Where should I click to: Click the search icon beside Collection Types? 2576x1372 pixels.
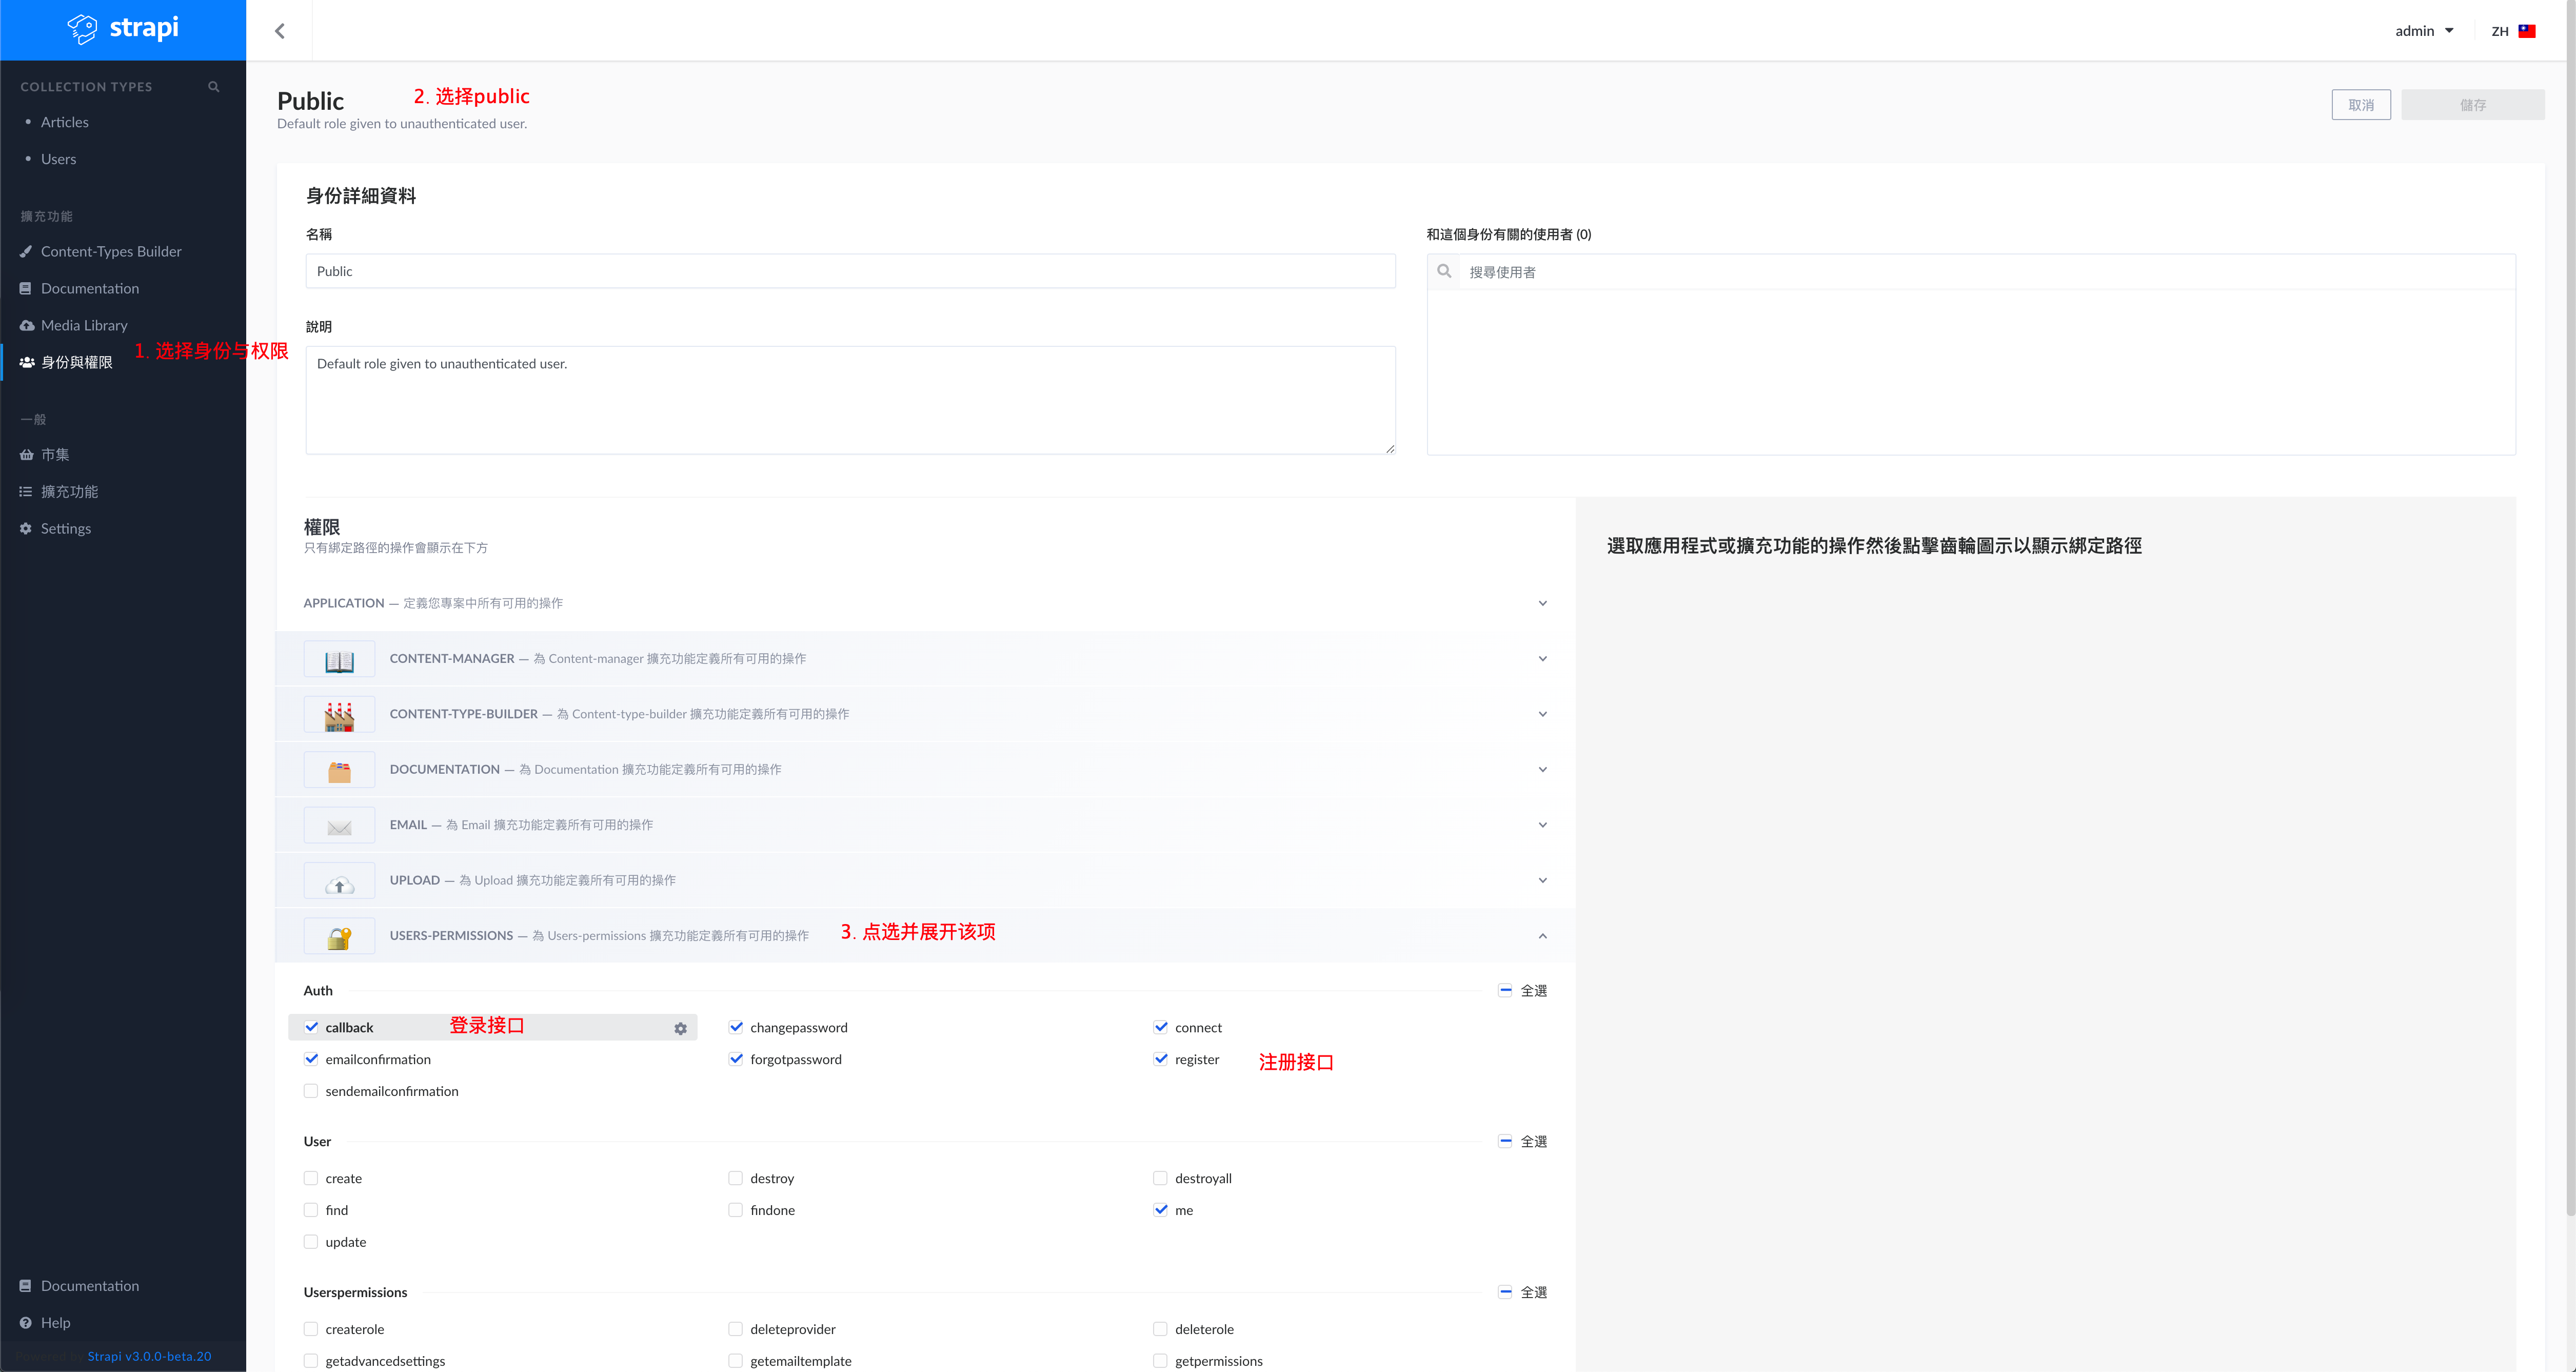(x=213, y=87)
